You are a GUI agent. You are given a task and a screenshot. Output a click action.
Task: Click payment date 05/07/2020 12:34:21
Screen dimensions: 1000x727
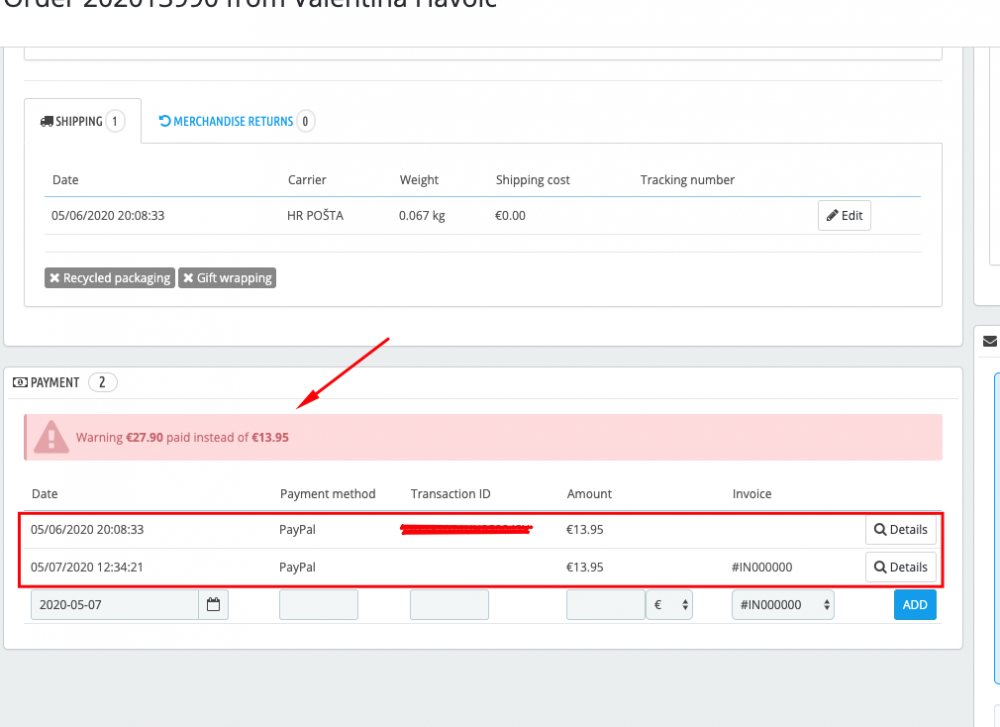87,567
